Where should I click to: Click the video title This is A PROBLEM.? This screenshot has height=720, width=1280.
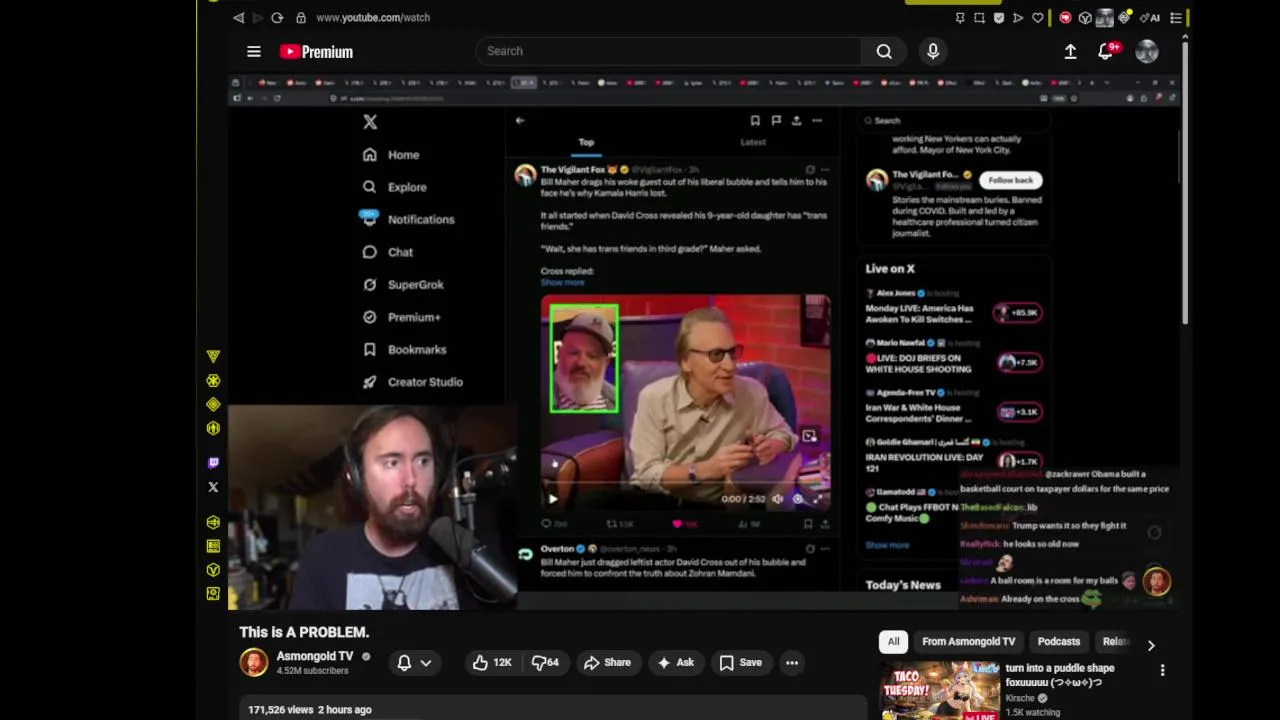pos(304,632)
